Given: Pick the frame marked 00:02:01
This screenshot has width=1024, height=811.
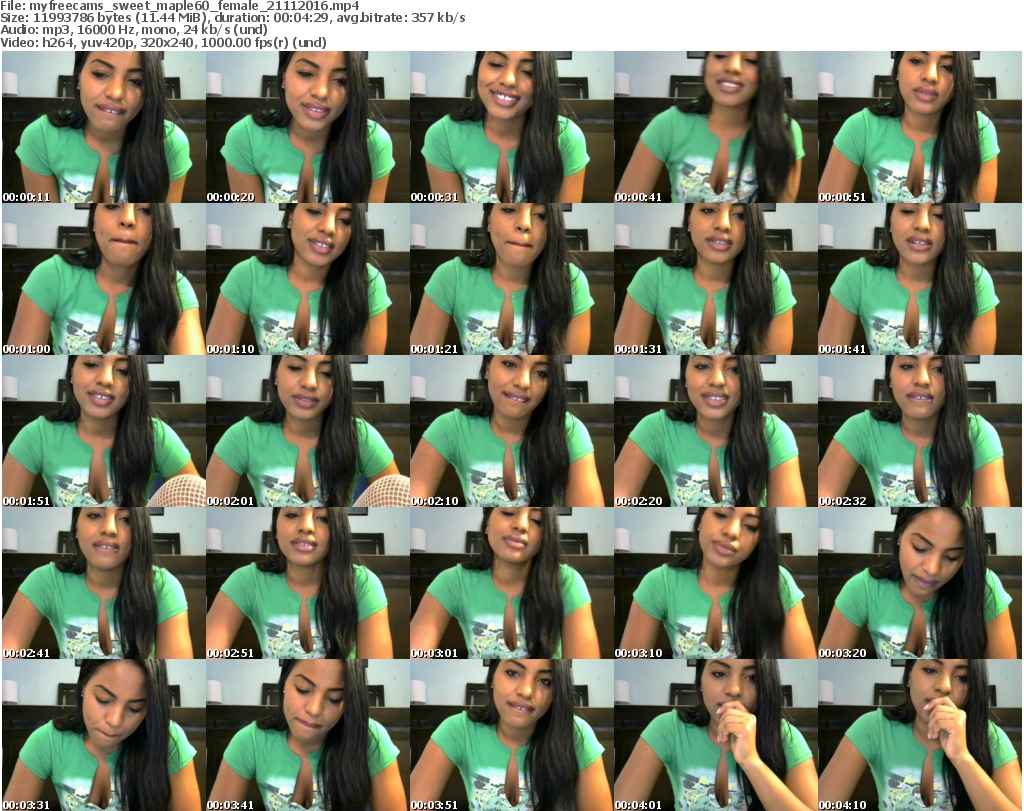Looking at the screenshot, I should click(x=308, y=432).
